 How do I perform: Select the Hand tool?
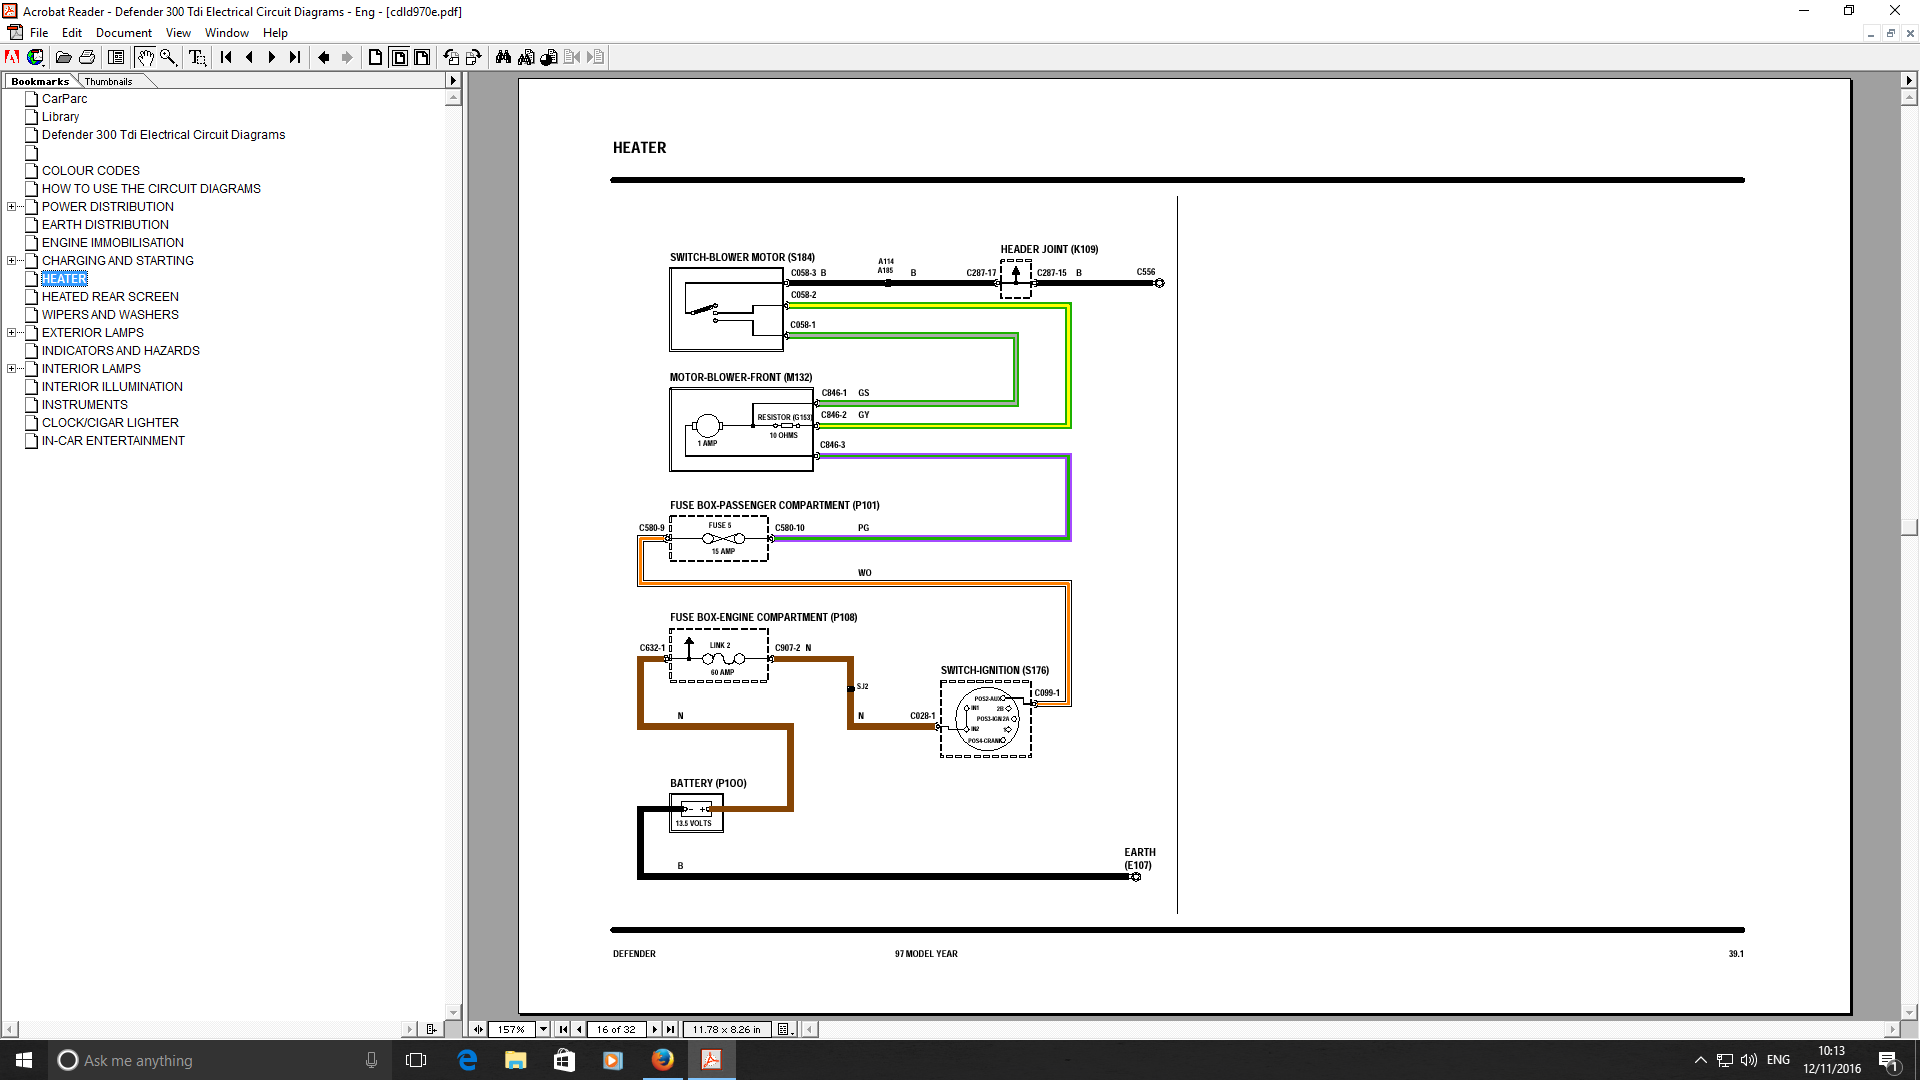[145, 57]
